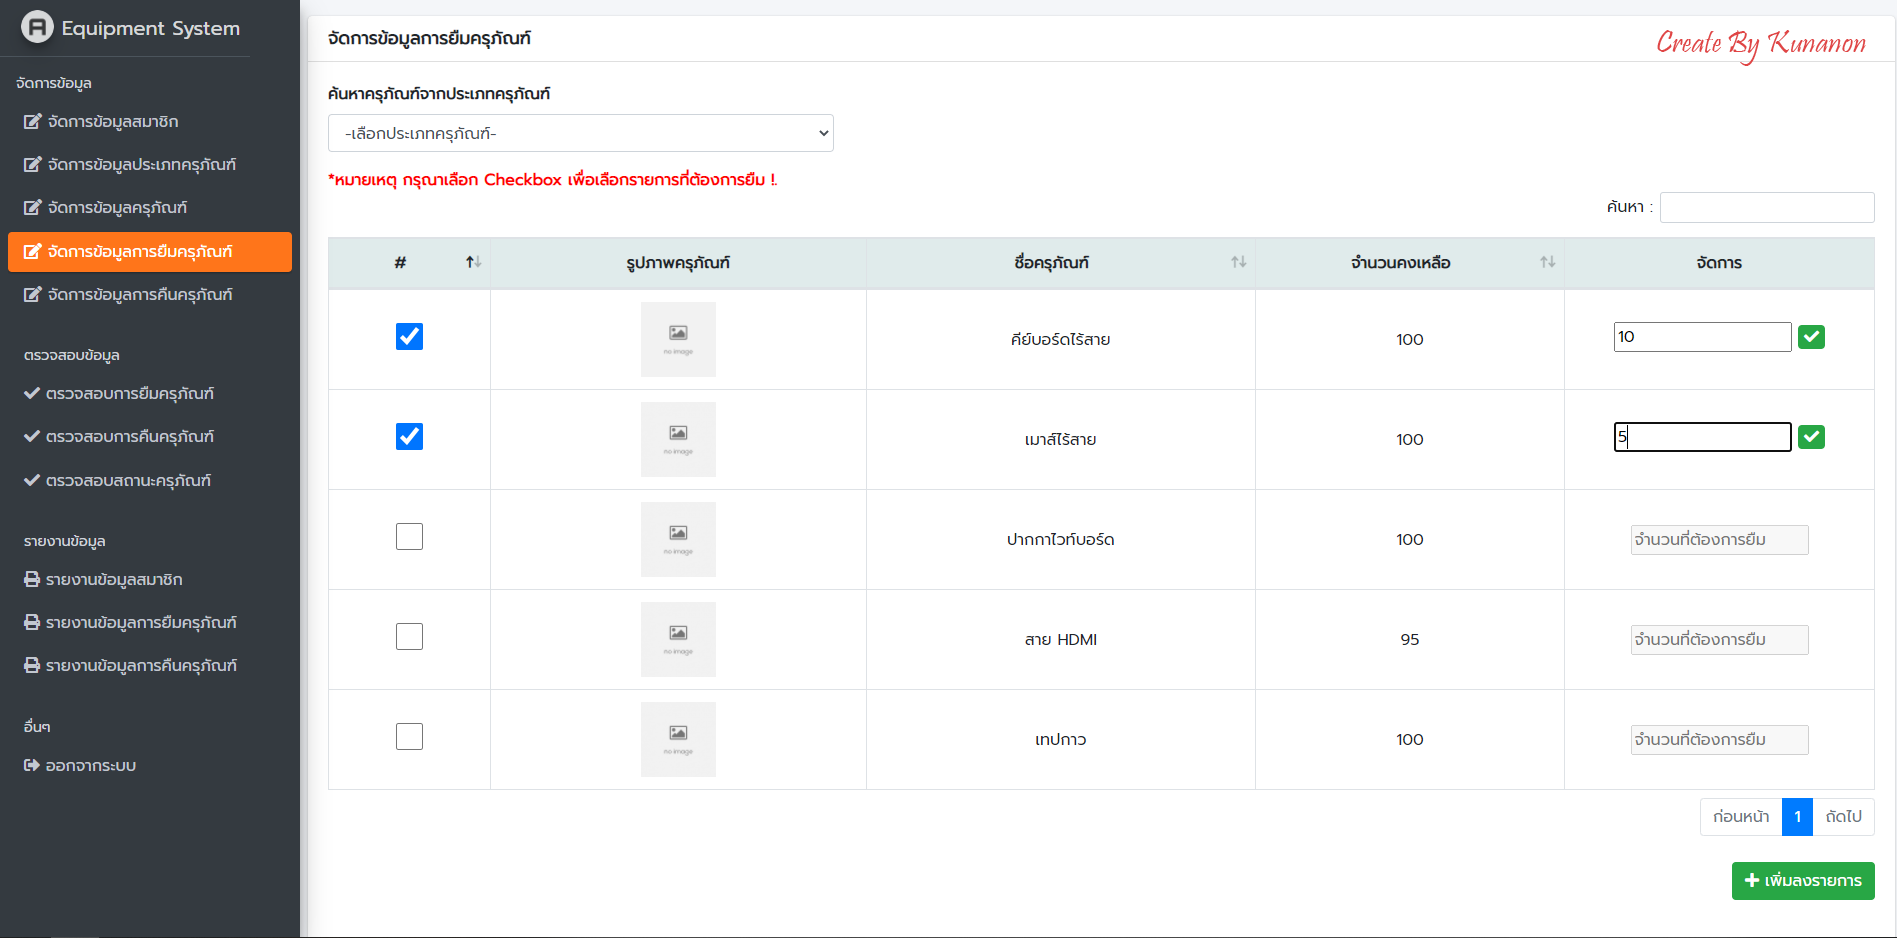The height and width of the screenshot is (938, 1897).
Task: Click the sort arrows on จำนวนคงเหลือ column
Action: click(1547, 262)
